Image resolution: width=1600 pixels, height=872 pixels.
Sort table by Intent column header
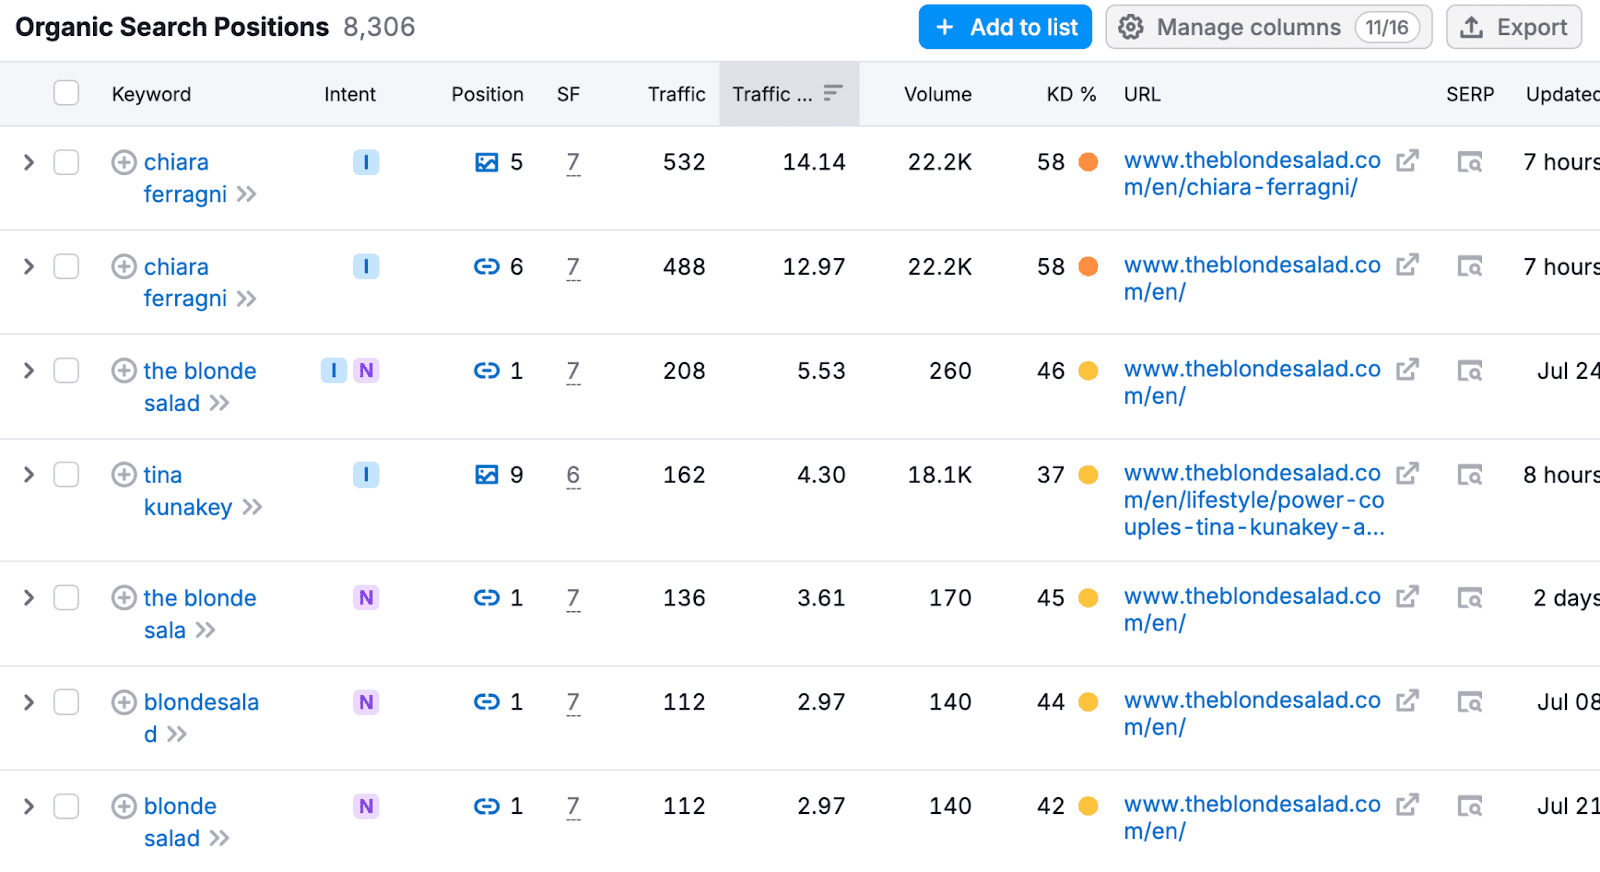(x=350, y=94)
